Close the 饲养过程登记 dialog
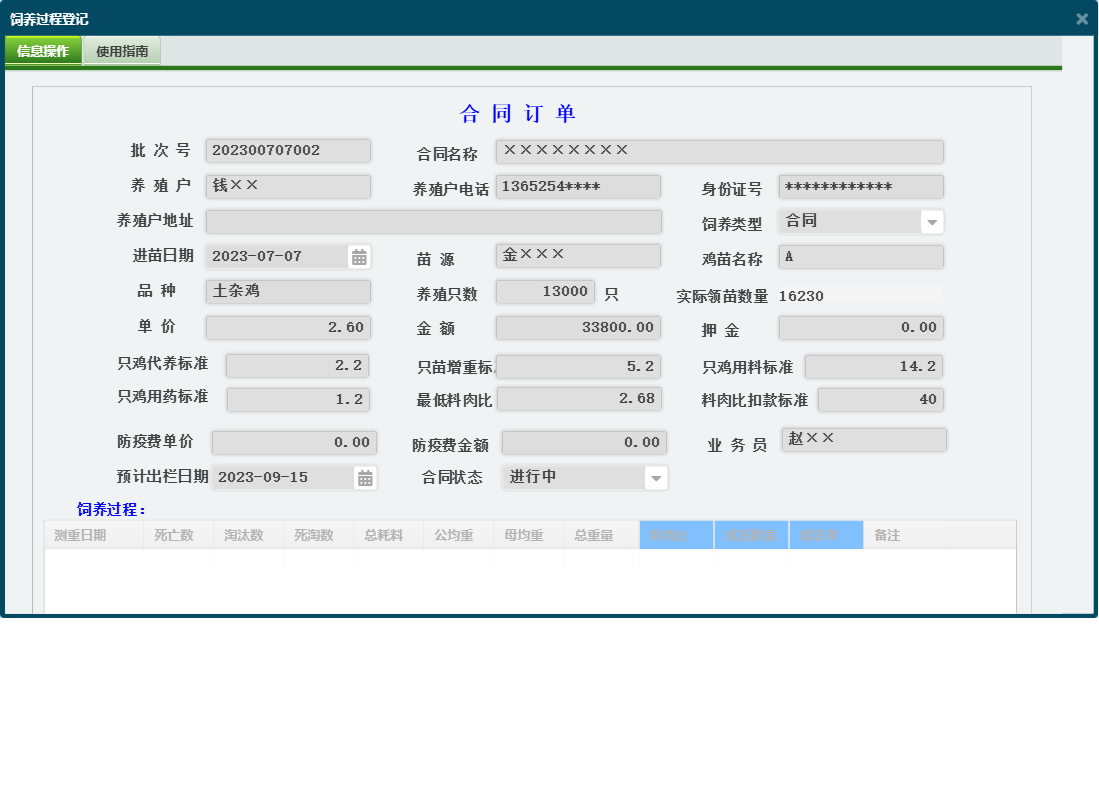The image size is (1099, 787). click(x=1081, y=17)
